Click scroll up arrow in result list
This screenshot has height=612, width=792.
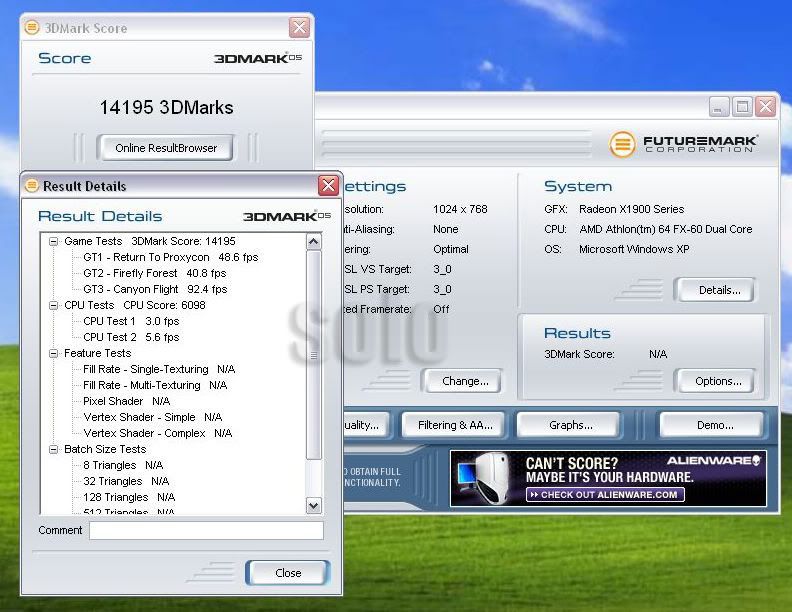314,242
